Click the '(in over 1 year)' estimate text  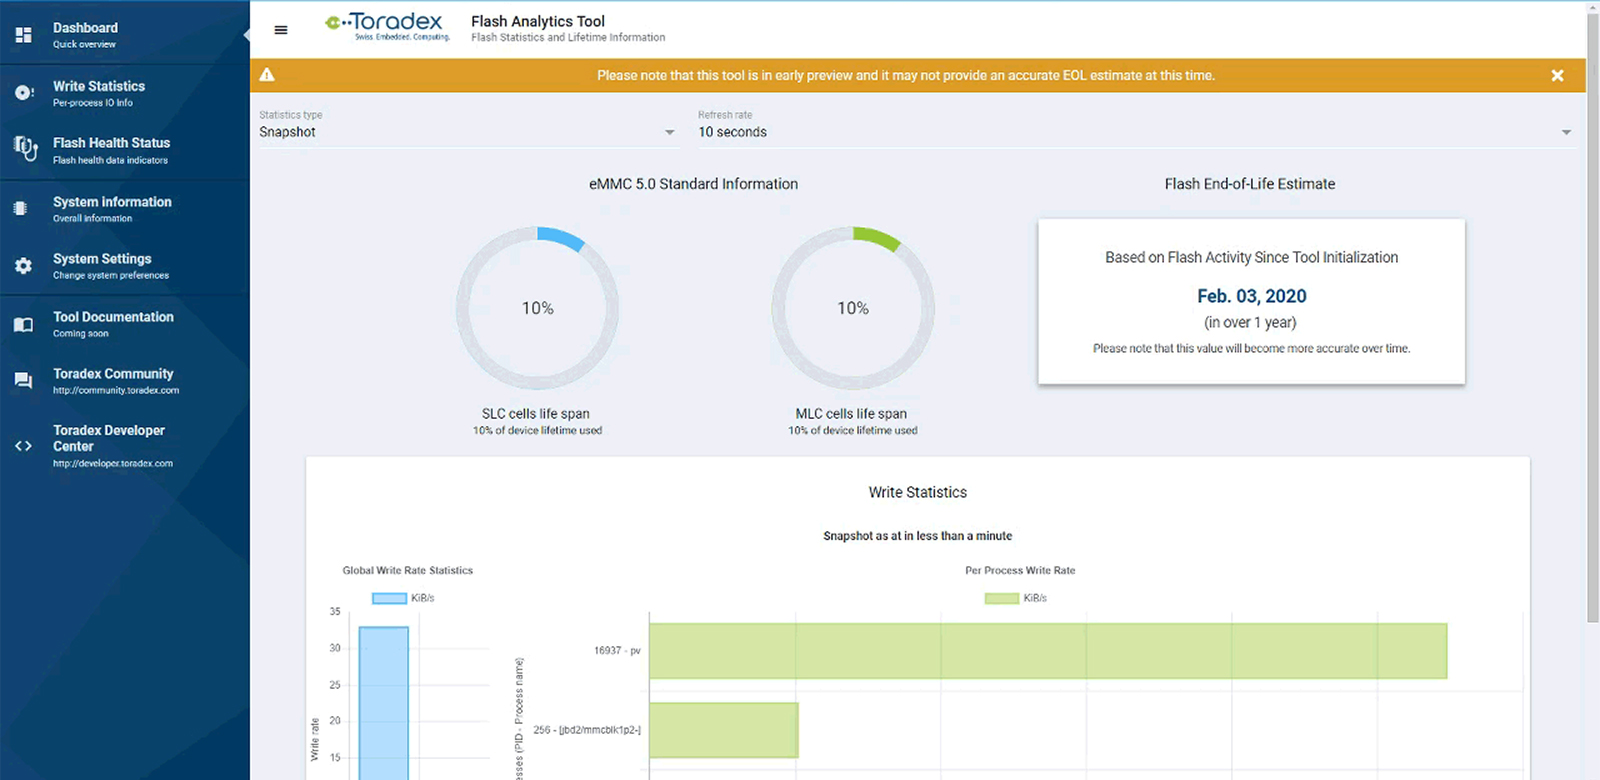[1250, 322]
